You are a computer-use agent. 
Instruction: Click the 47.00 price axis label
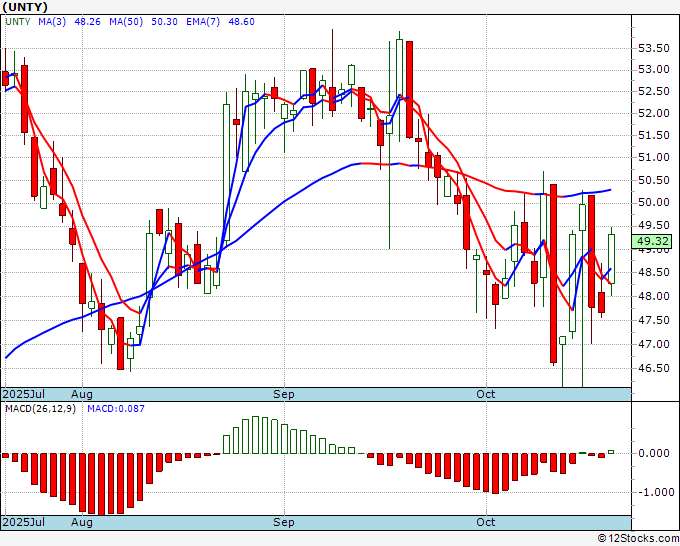click(x=654, y=344)
